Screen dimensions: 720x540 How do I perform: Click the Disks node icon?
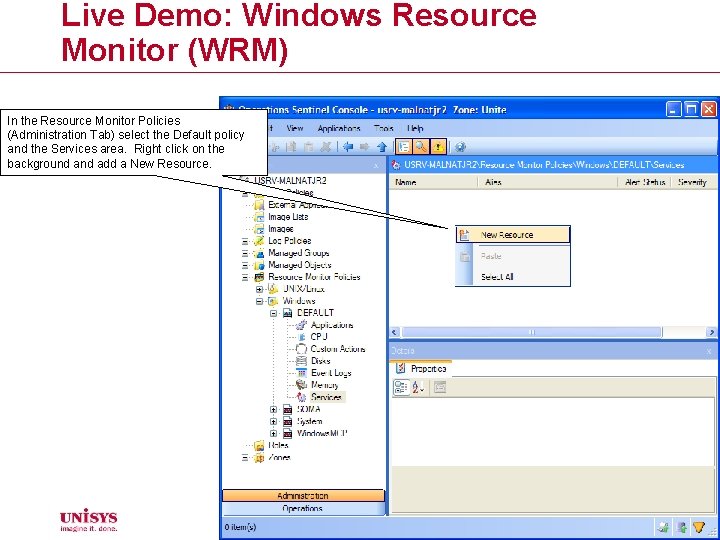pos(301,361)
